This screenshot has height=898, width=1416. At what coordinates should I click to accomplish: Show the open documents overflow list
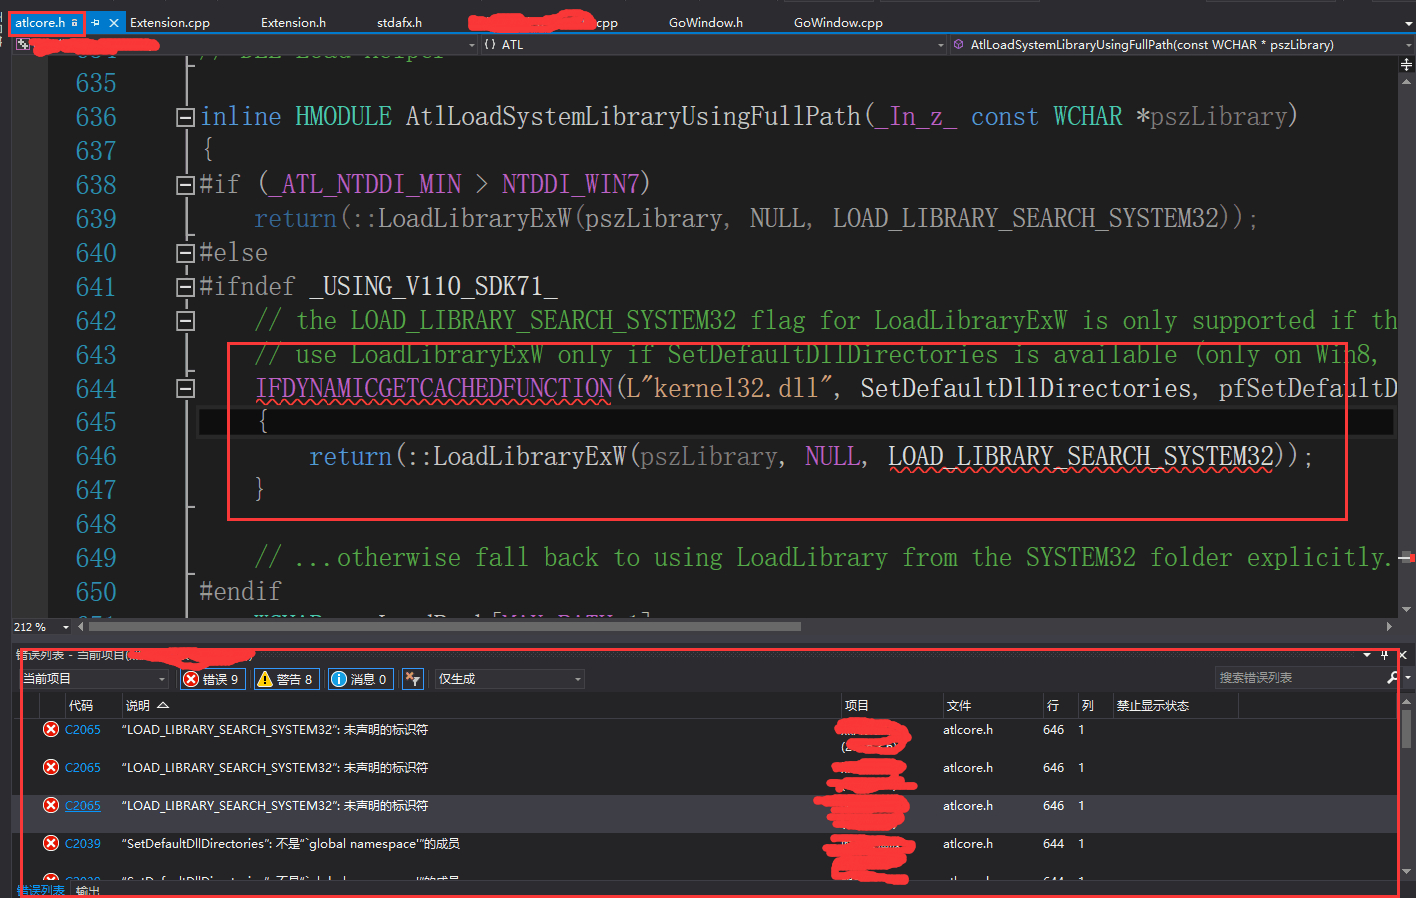click(1408, 22)
